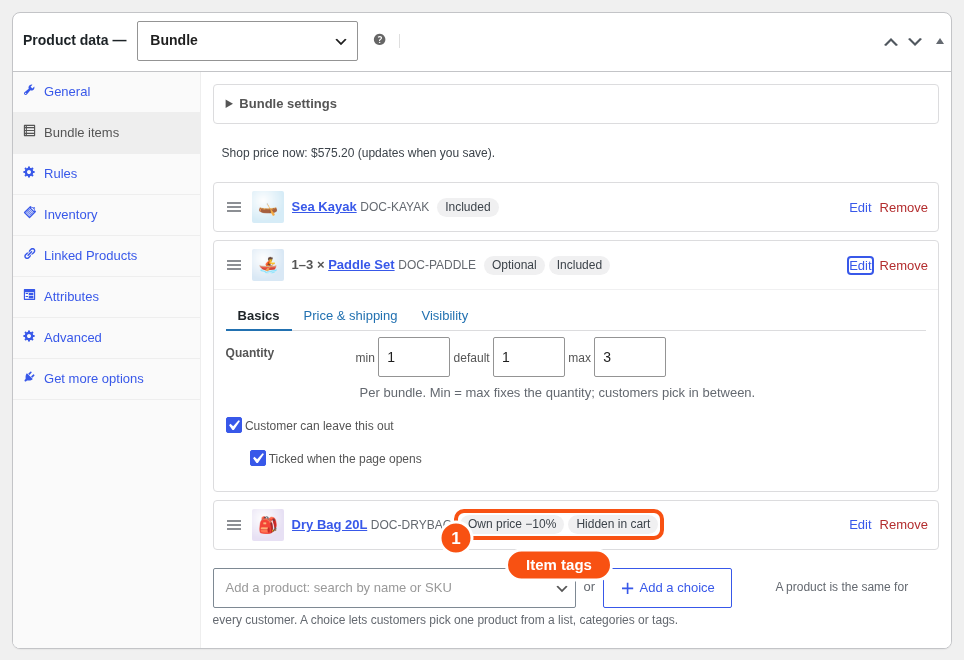
Task: Open the Bundle product type dropdown
Action: [247, 41]
